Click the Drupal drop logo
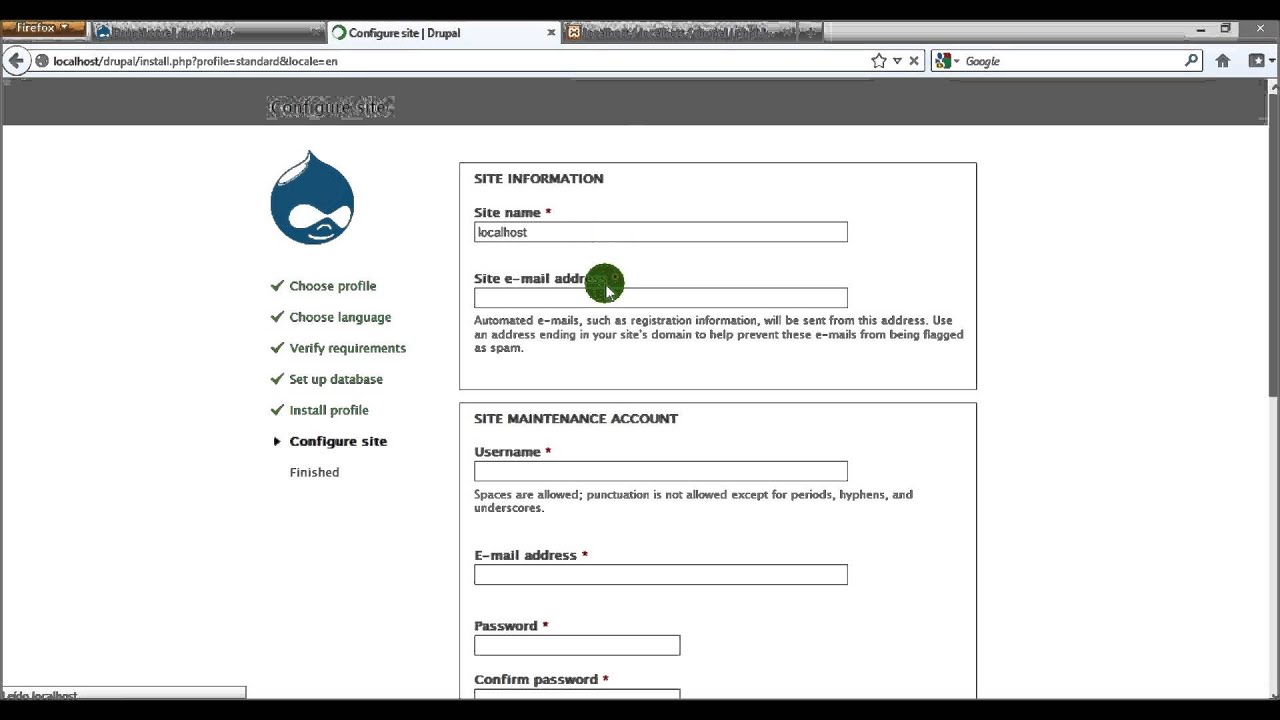 [312, 197]
